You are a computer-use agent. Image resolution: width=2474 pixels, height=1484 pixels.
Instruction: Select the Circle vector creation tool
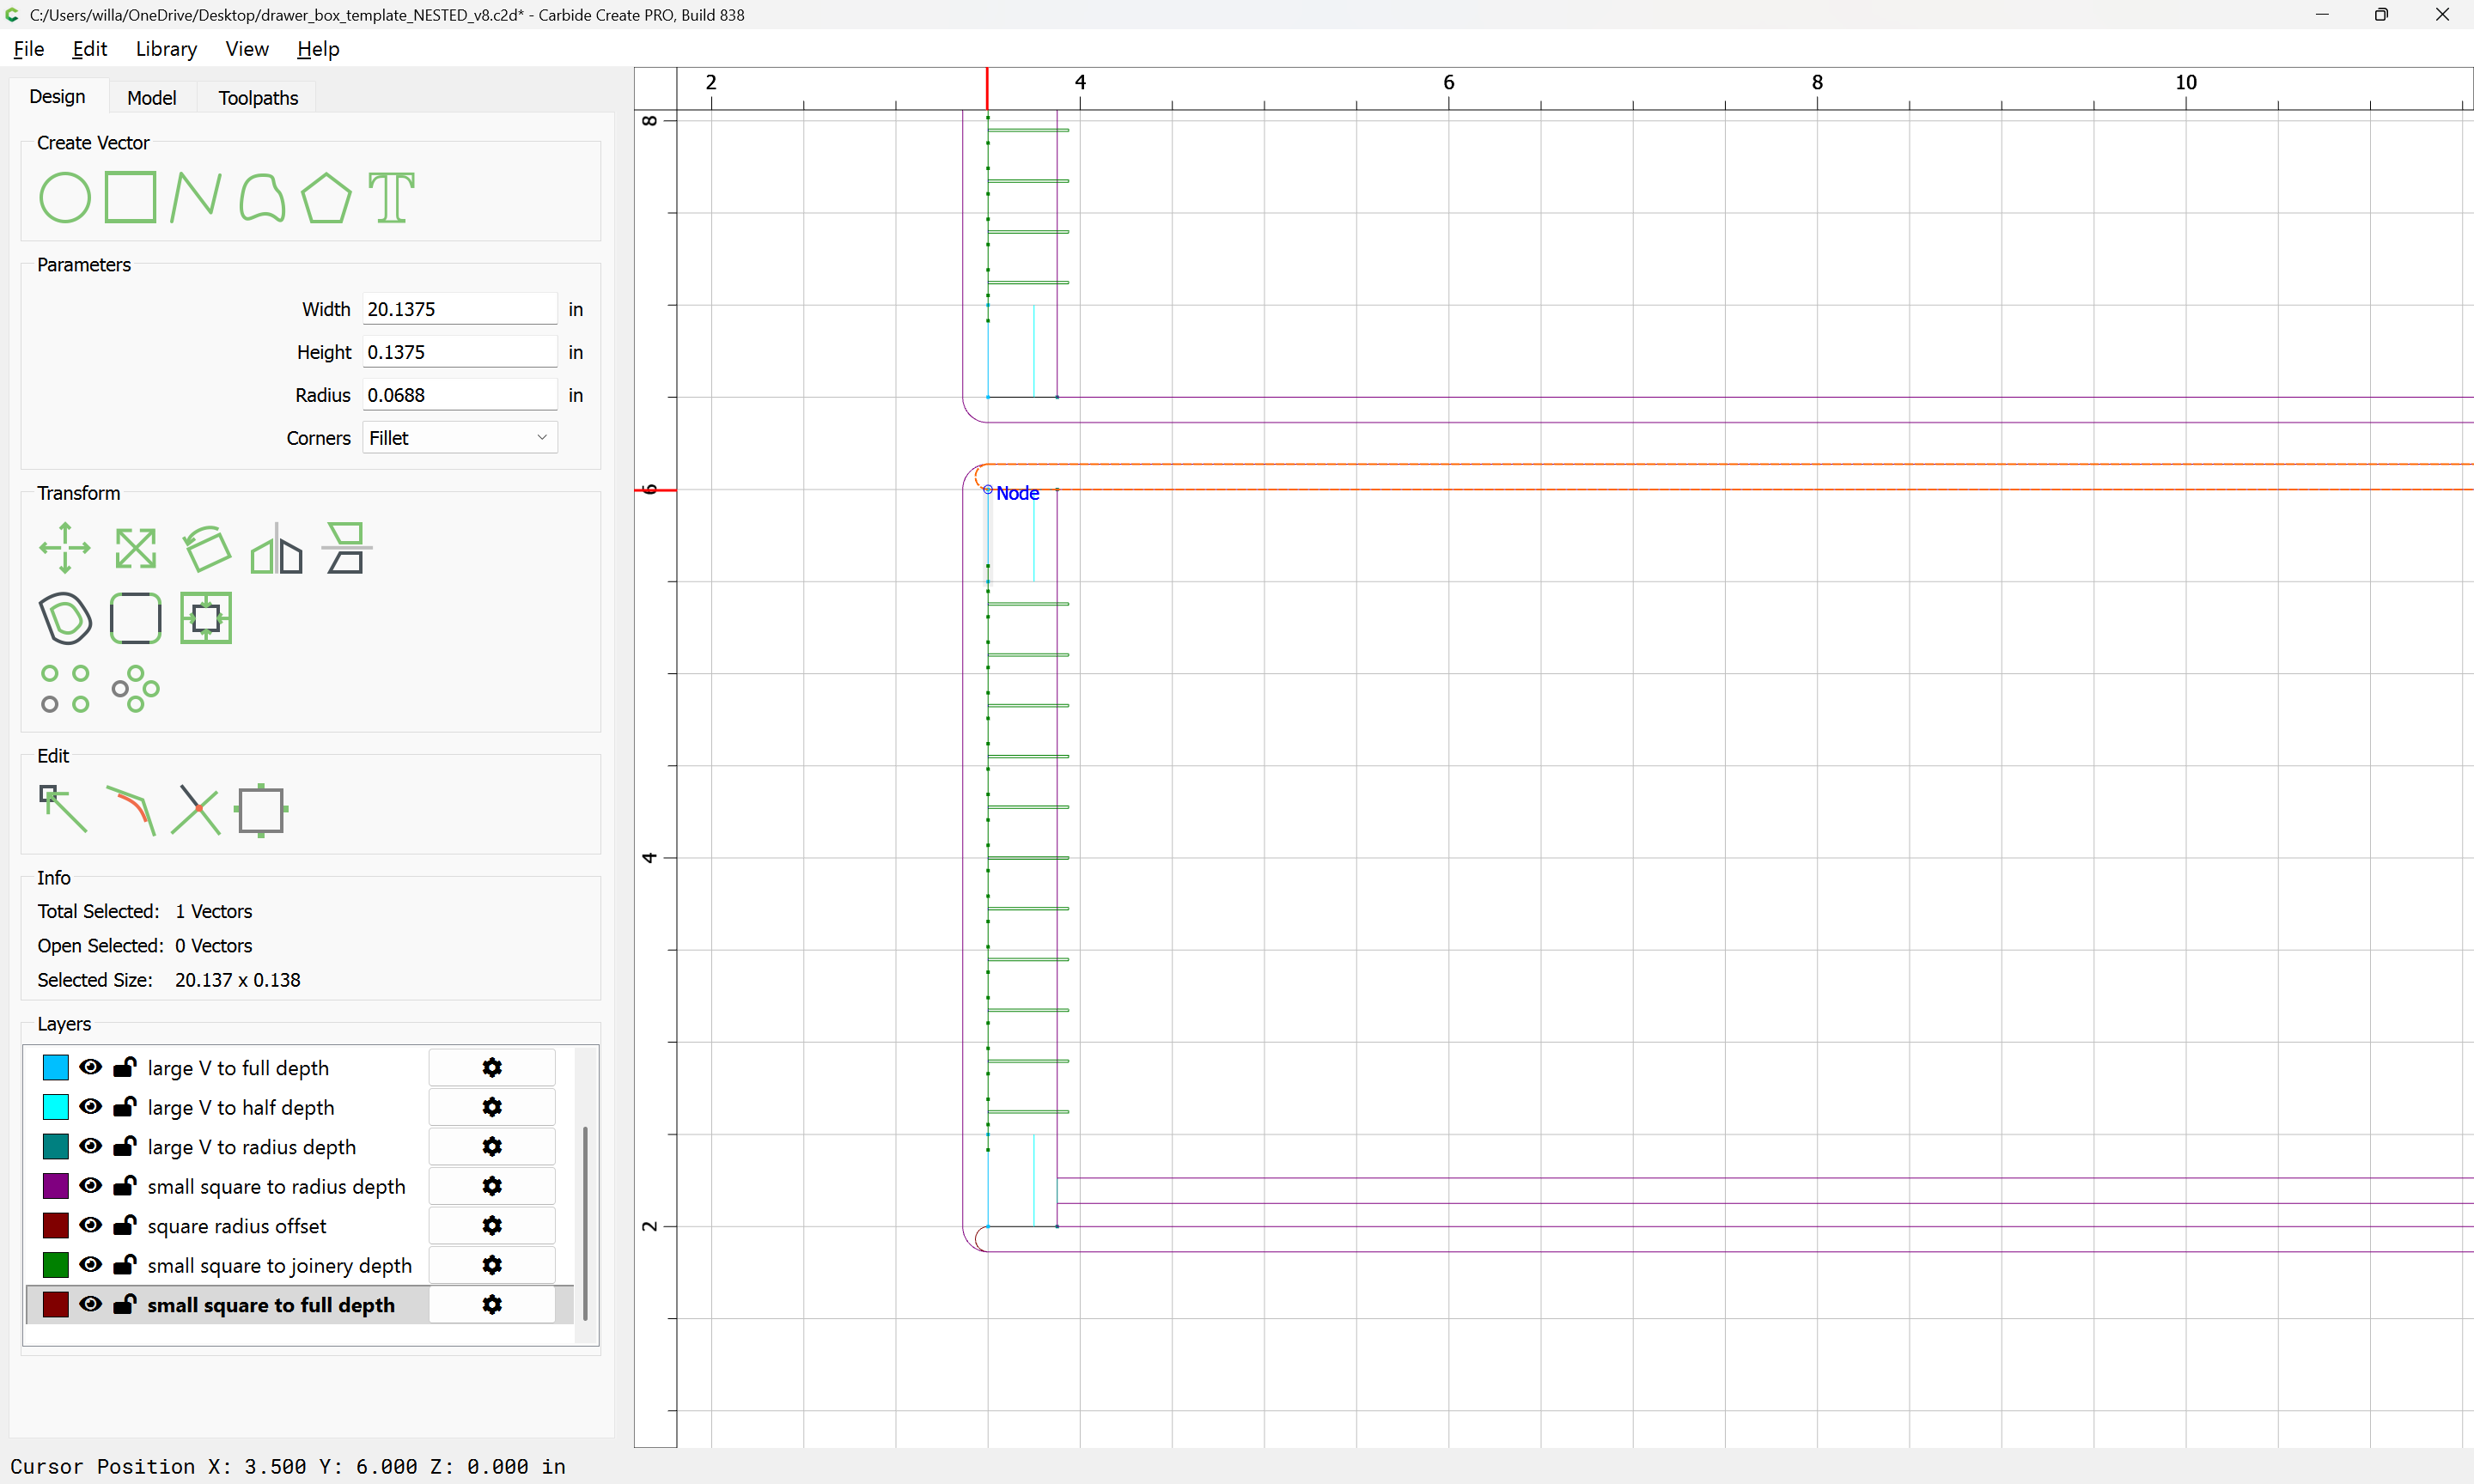click(65, 197)
